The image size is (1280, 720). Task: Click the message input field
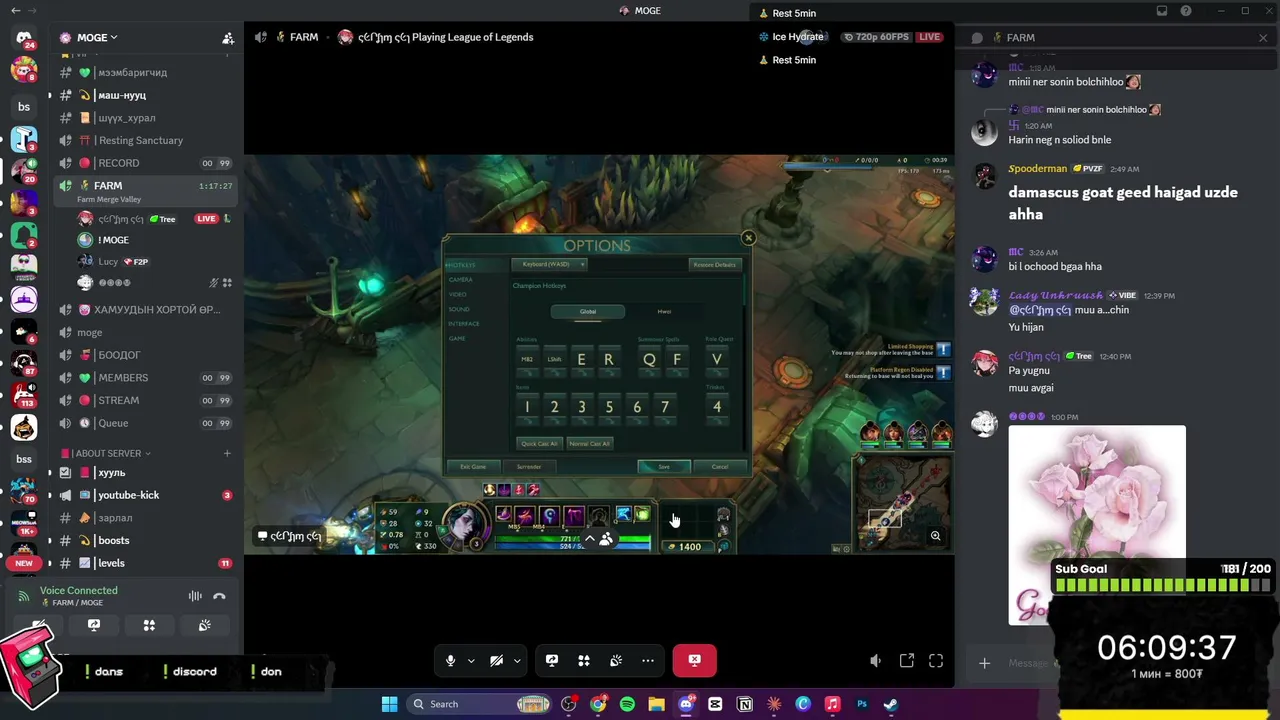[1027, 663]
